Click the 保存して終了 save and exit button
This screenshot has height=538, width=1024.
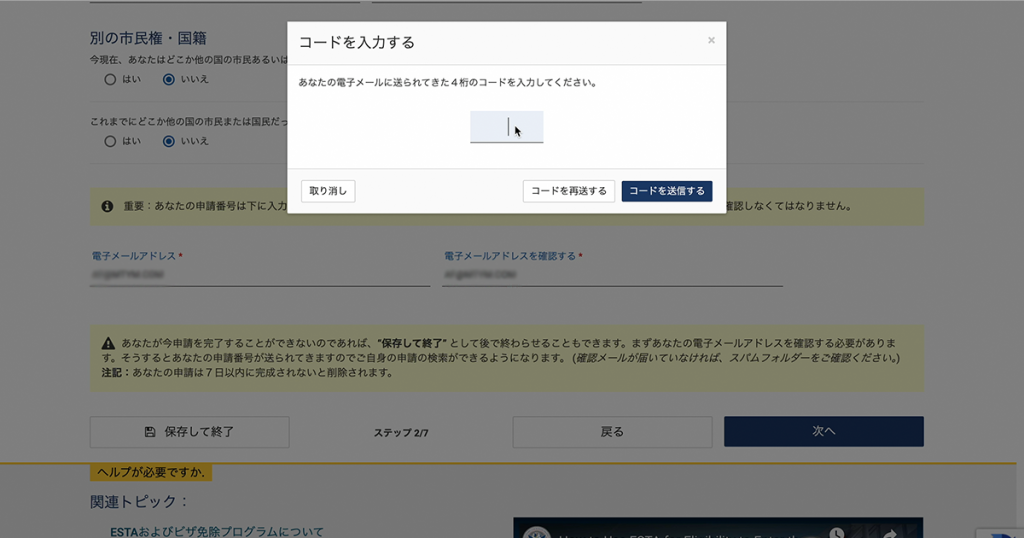pos(190,432)
